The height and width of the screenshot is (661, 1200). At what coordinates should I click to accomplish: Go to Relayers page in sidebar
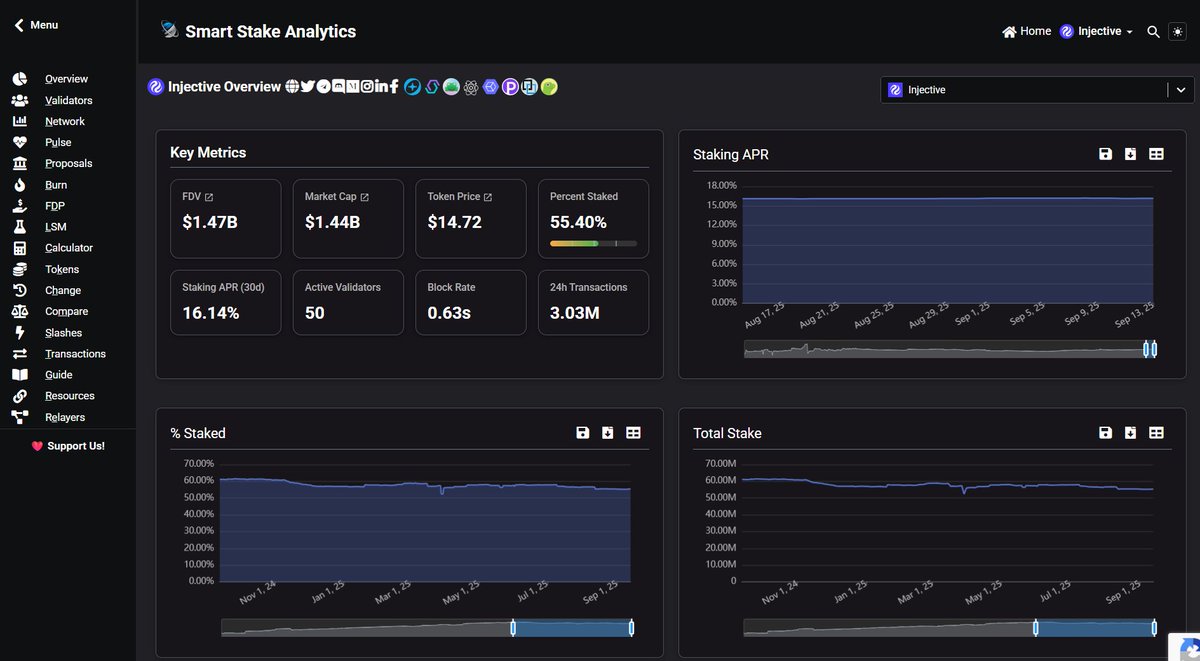pos(65,417)
